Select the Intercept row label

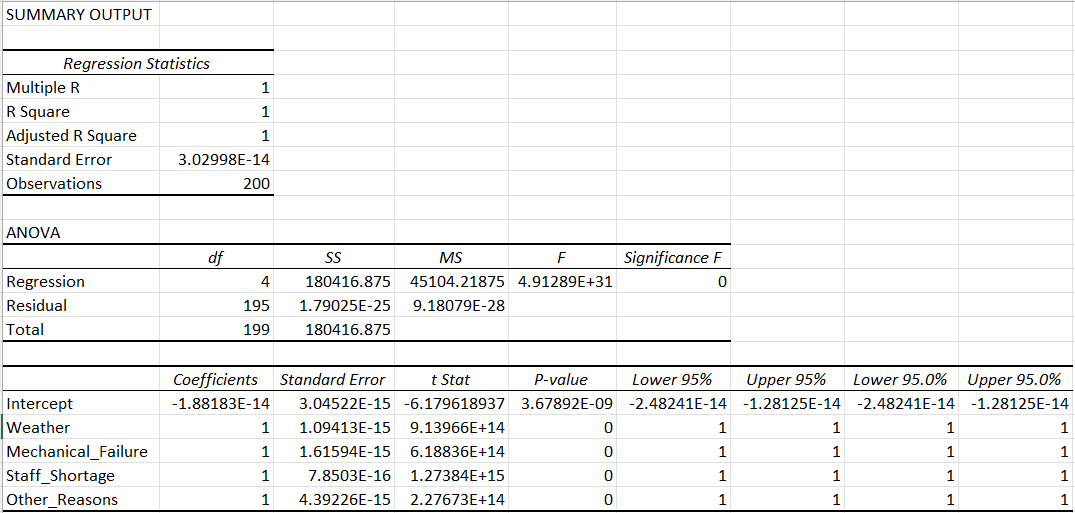click(x=81, y=404)
